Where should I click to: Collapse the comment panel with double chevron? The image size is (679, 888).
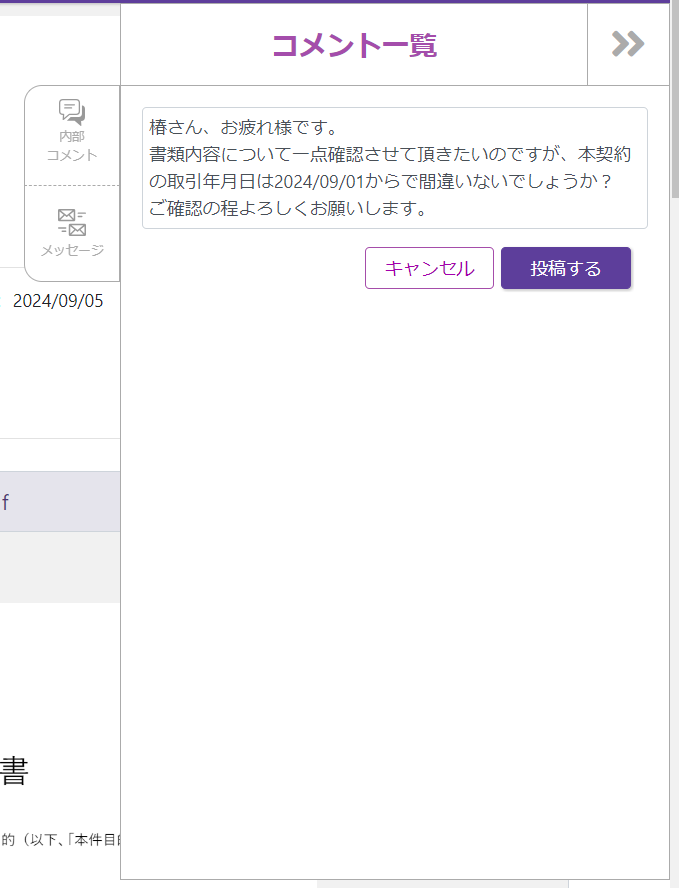coord(628,44)
